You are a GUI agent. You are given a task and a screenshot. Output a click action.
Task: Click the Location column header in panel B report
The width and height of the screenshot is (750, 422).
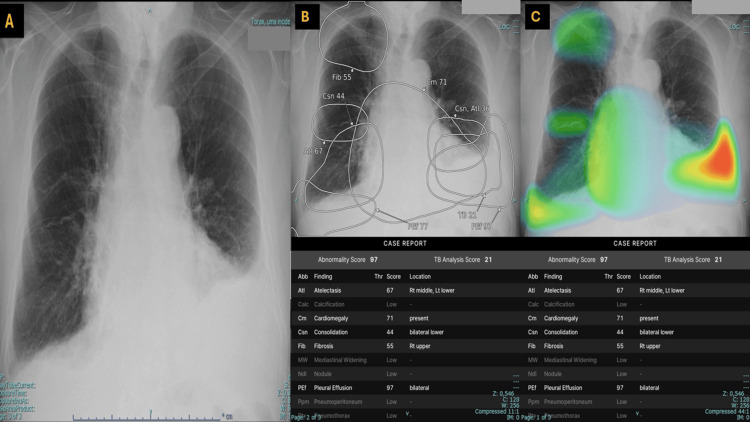(420, 277)
